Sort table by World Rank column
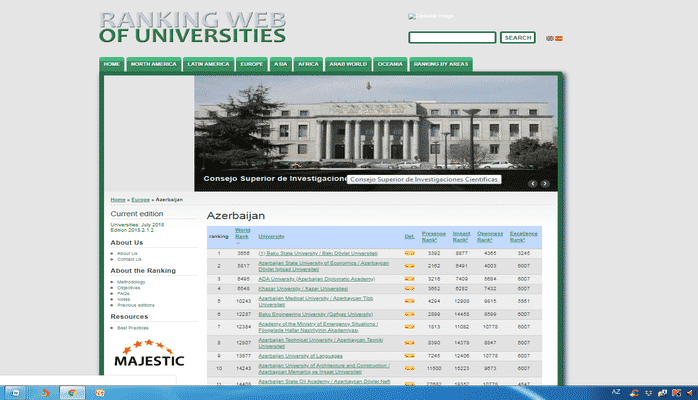The image size is (698, 400). coord(242,234)
